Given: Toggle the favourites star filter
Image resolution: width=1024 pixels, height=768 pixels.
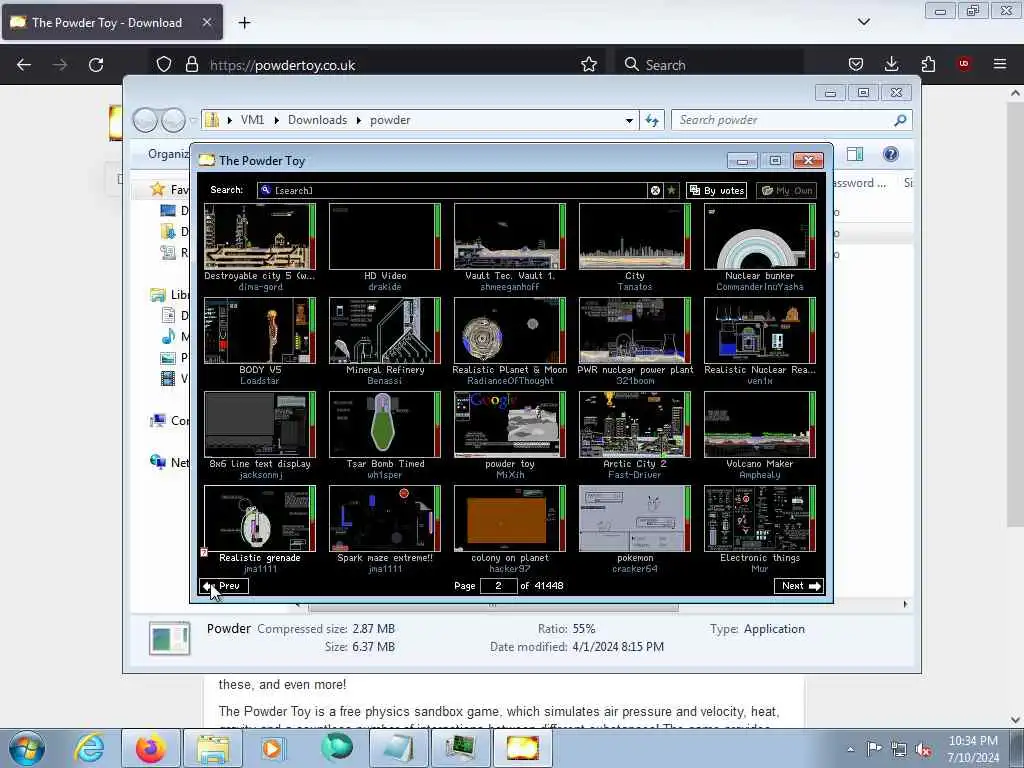Looking at the screenshot, I should [671, 190].
